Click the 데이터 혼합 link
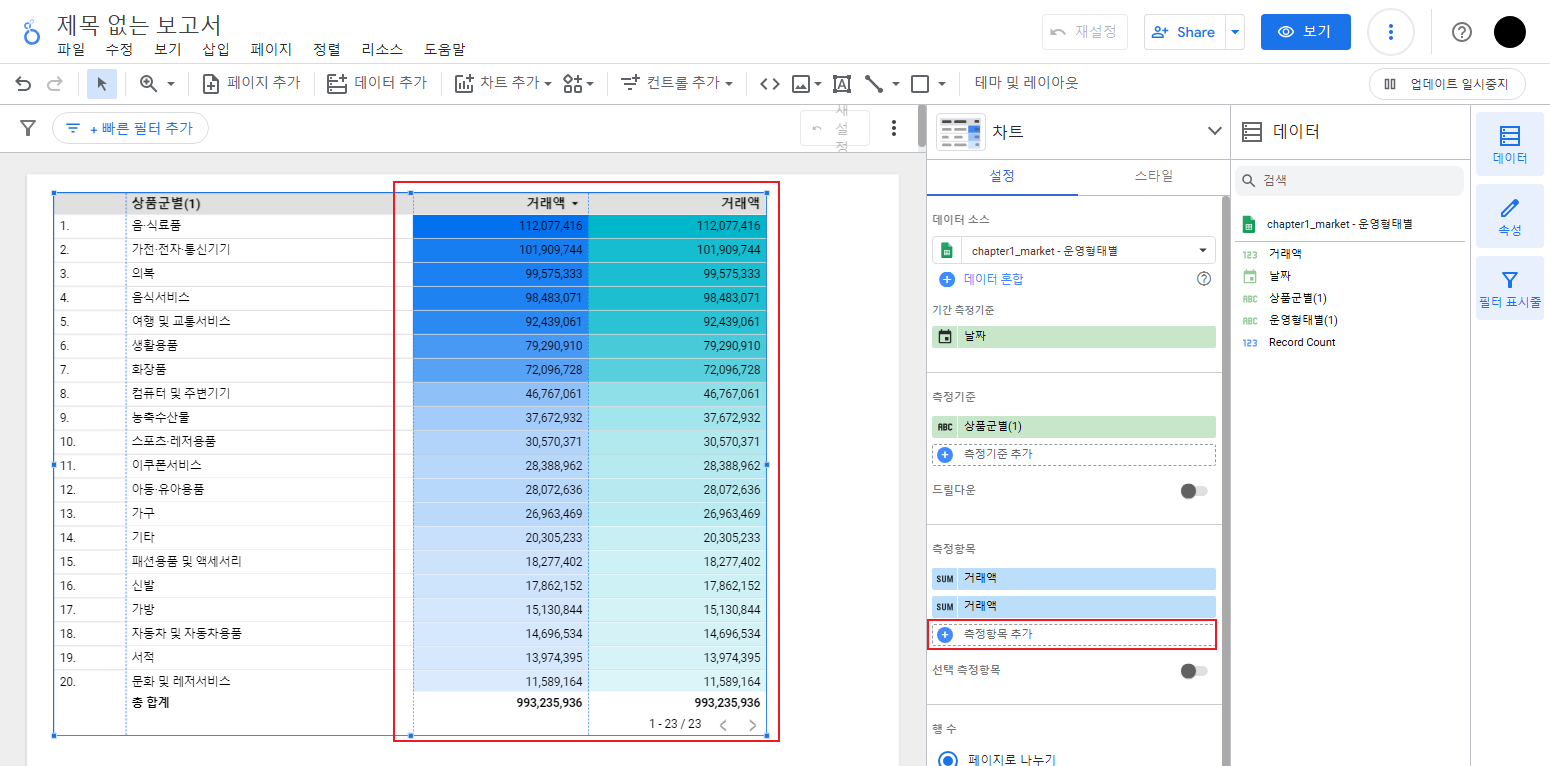1550x766 pixels. (982, 279)
